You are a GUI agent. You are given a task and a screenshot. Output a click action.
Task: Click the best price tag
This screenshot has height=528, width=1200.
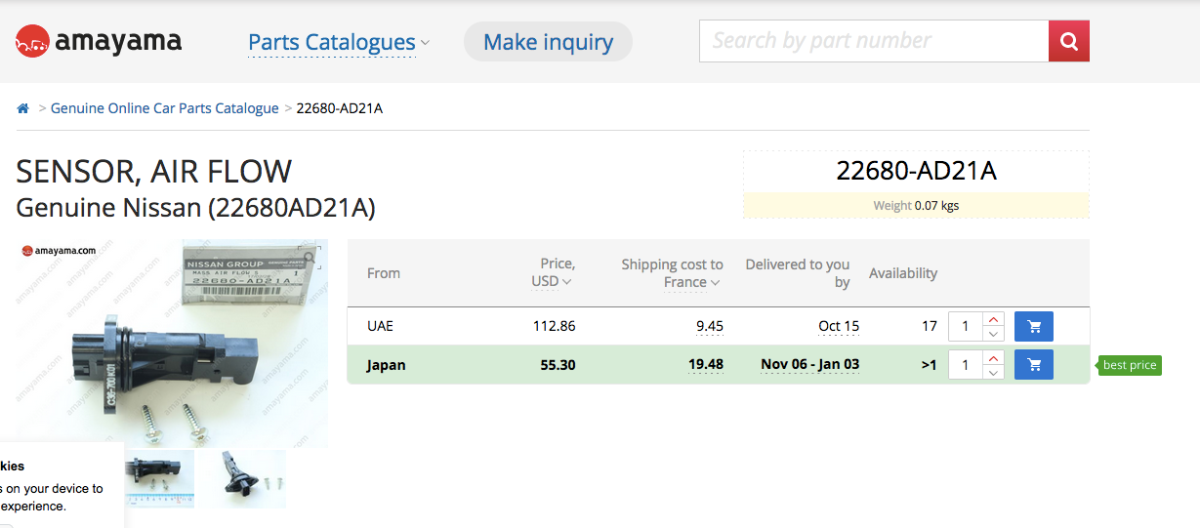[x=1129, y=365]
